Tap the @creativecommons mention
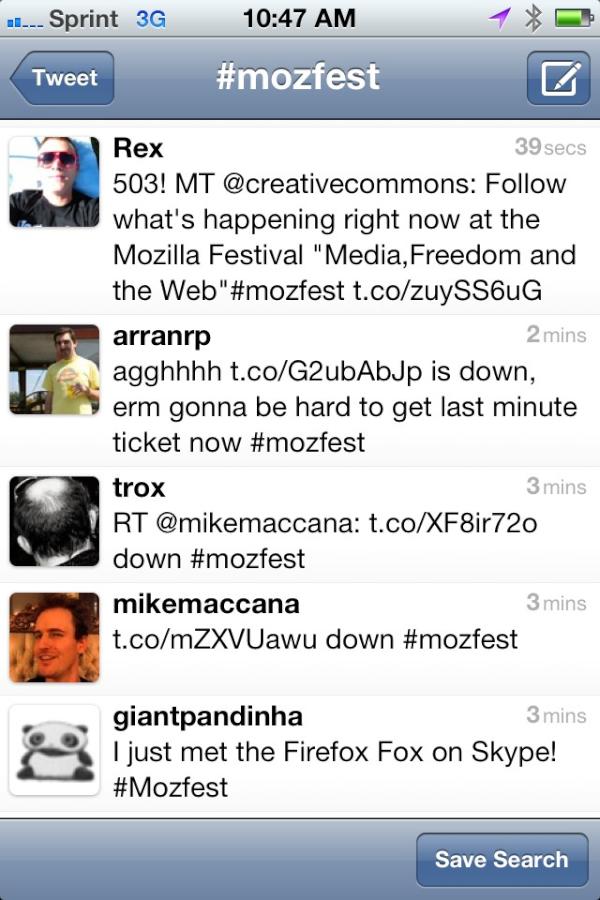This screenshot has height=900, width=600. [x=349, y=184]
